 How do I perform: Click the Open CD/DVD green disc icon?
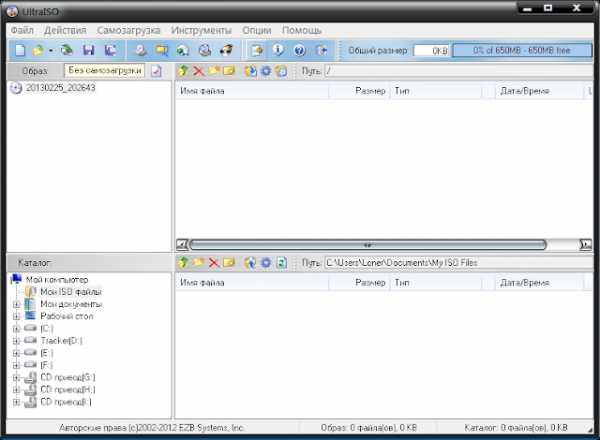[67, 50]
